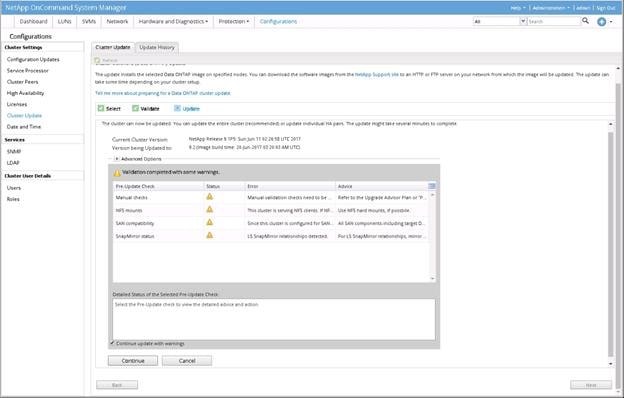Toggle Continue update with warnings checkbox

pyautogui.click(x=112, y=343)
